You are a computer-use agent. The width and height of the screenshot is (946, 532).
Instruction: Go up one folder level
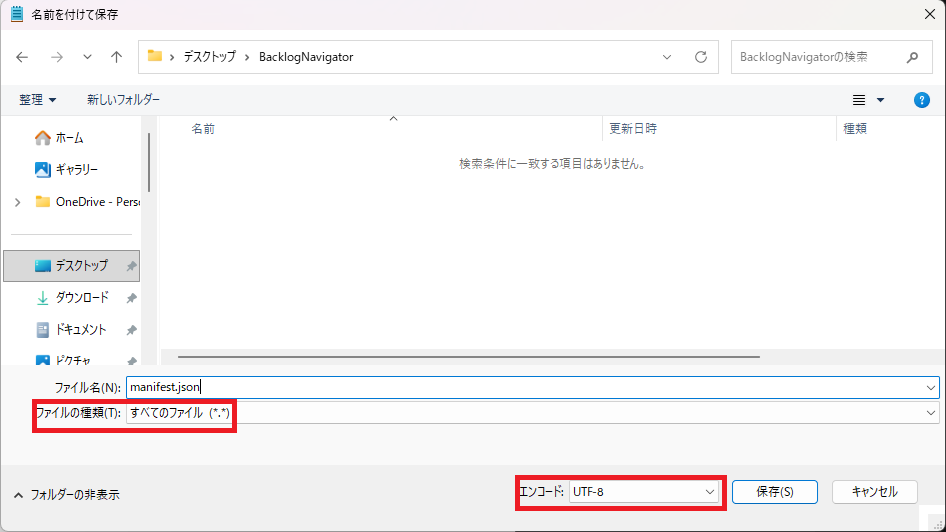[x=117, y=57]
